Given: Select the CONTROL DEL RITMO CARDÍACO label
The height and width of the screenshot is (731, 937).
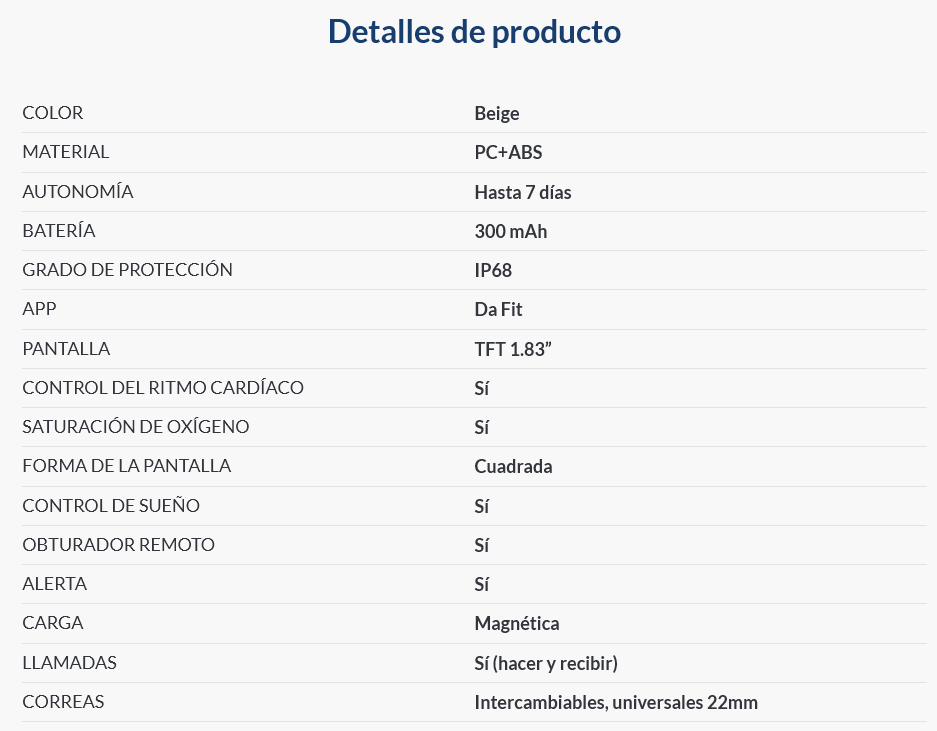Looking at the screenshot, I should coord(163,388).
